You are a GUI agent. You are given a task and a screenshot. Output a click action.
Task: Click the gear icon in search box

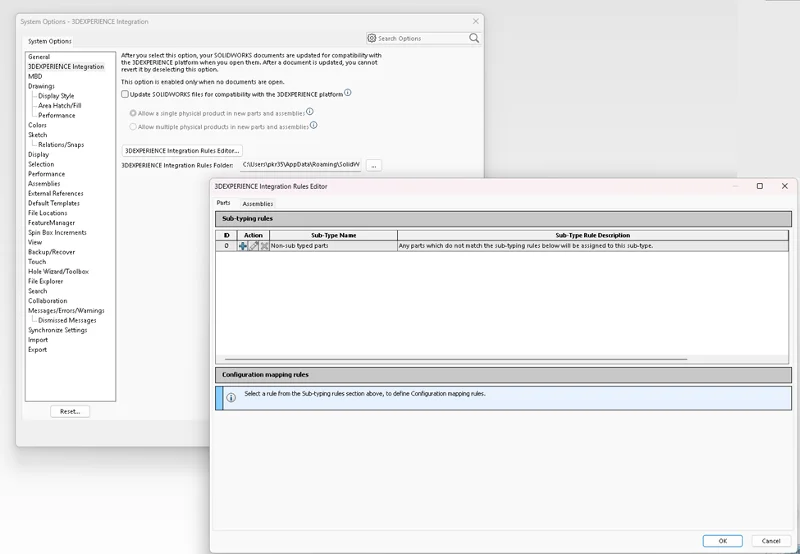point(372,38)
